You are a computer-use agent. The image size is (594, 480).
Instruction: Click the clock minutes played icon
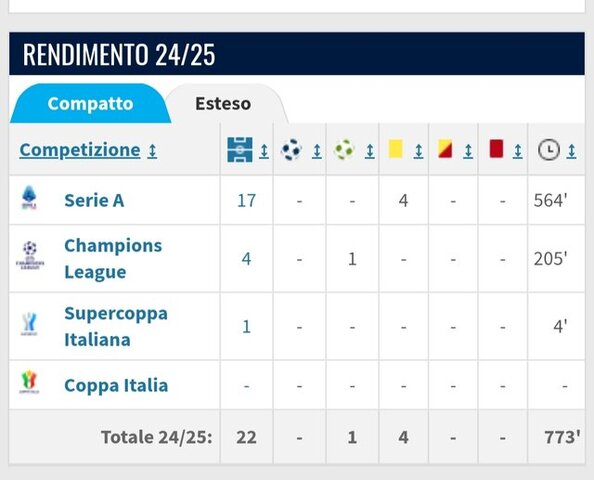point(549,150)
